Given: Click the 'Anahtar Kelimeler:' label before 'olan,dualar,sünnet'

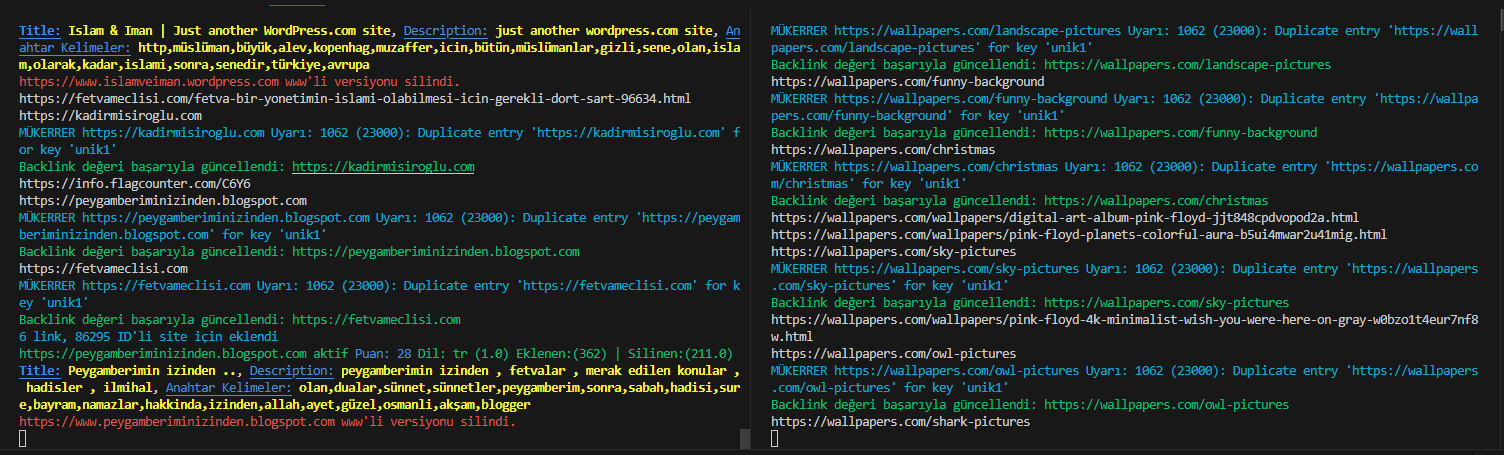Looking at the screenshot, I should pos(228,388).
